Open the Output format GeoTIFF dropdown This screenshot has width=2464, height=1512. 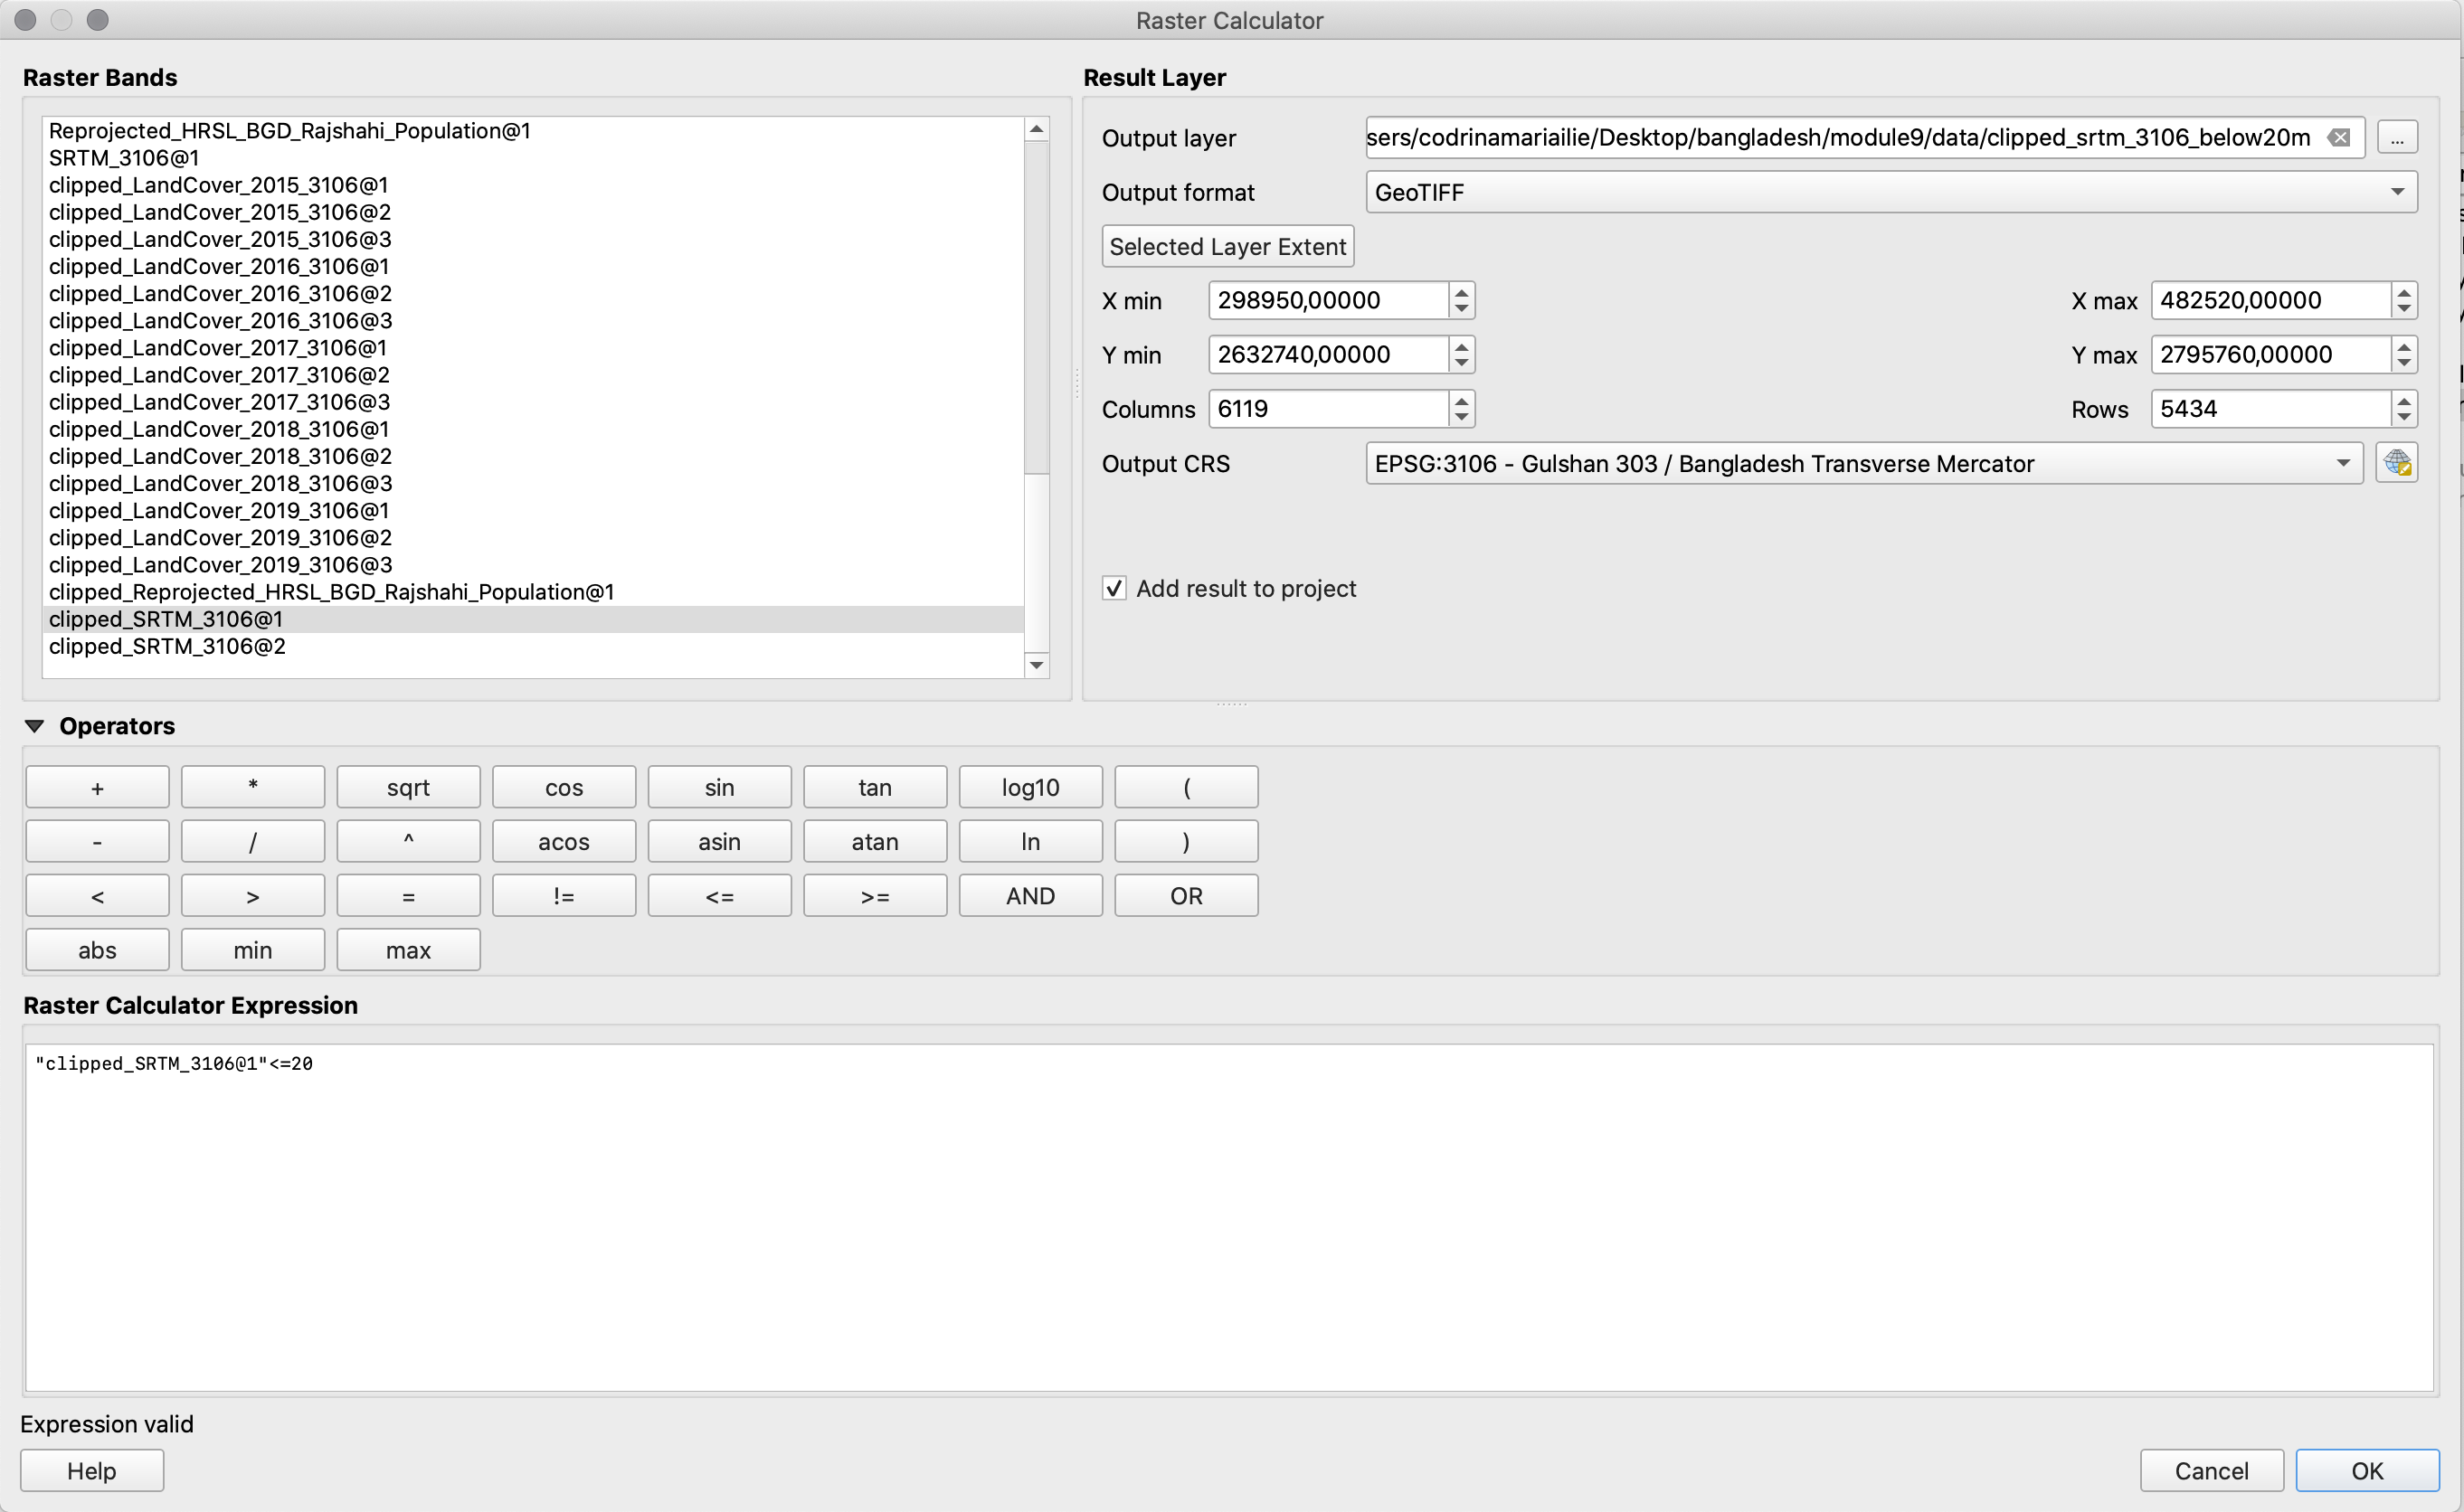[1892, 192]
